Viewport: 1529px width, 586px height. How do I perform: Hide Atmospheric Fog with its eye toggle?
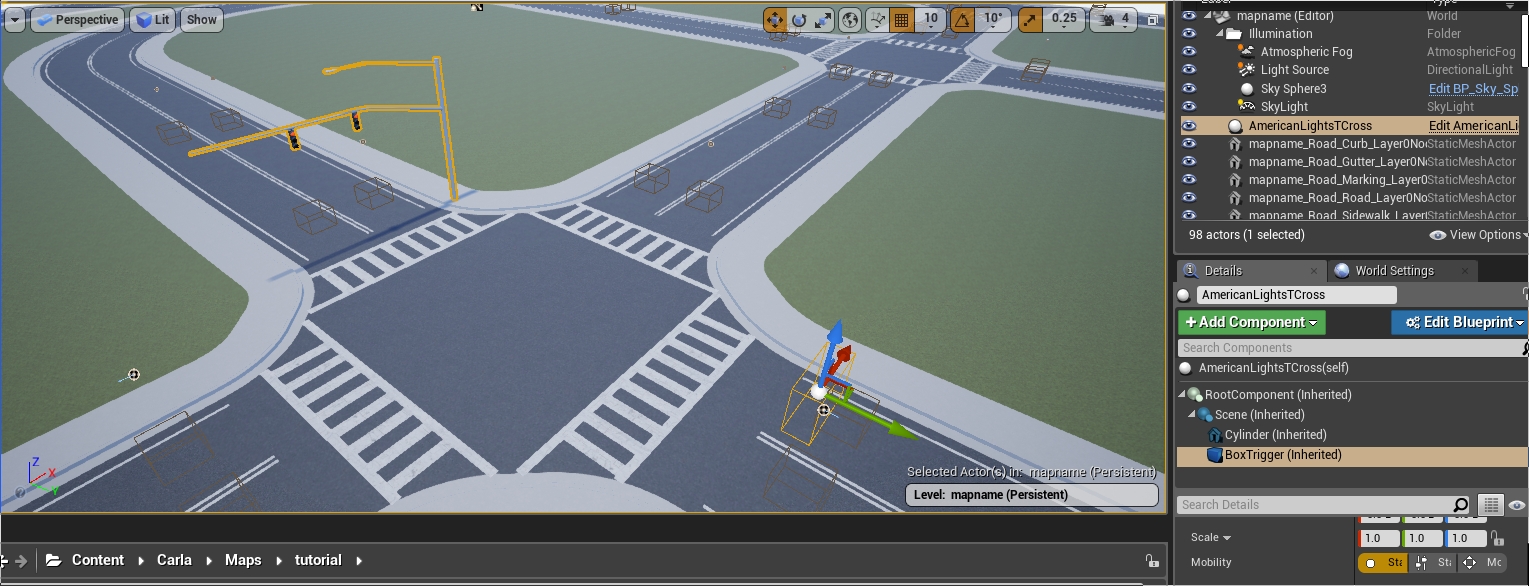coord(1189,51)
